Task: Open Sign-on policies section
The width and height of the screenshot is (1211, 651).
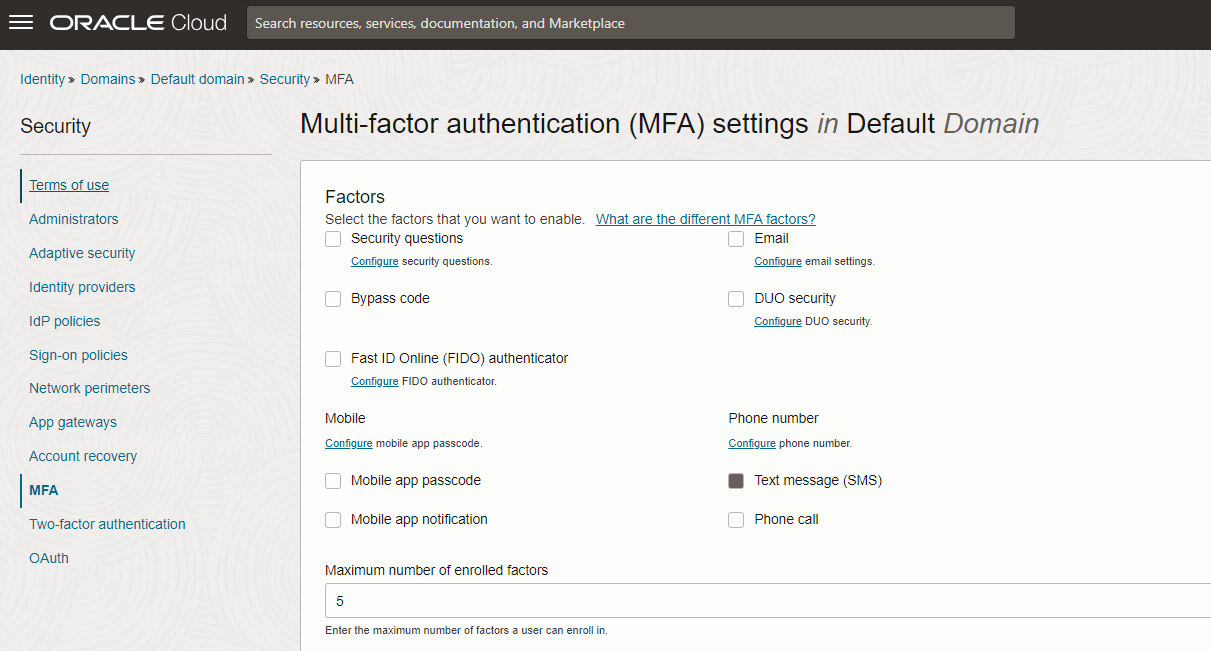Action: [78, 355]
